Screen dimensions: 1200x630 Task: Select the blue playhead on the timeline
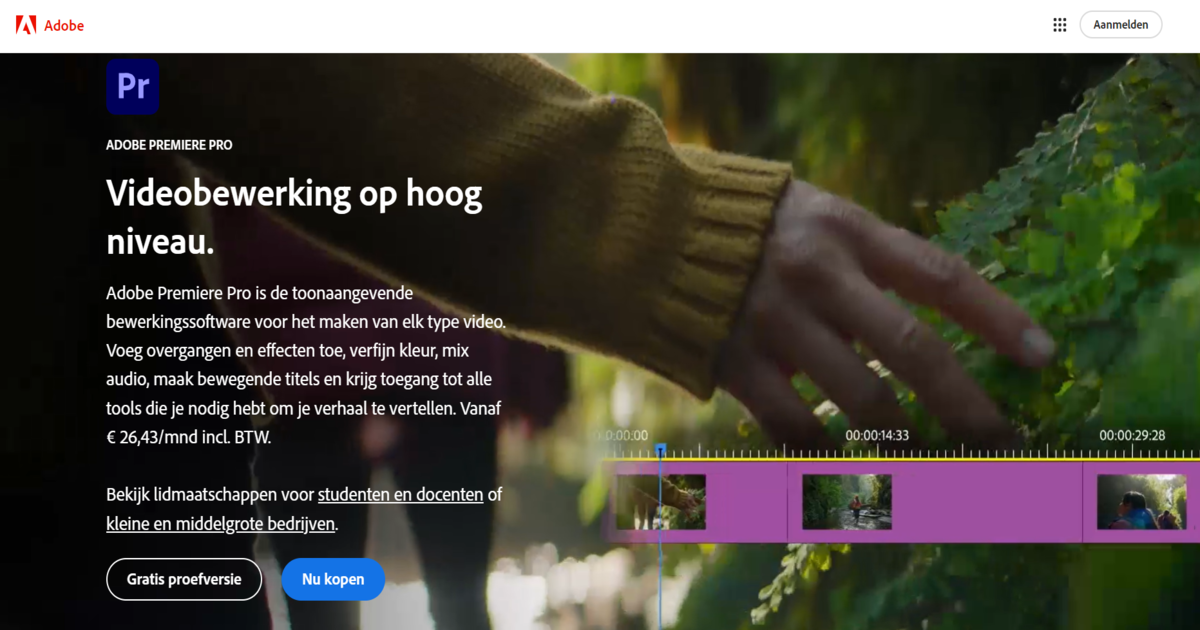(660, 452)
